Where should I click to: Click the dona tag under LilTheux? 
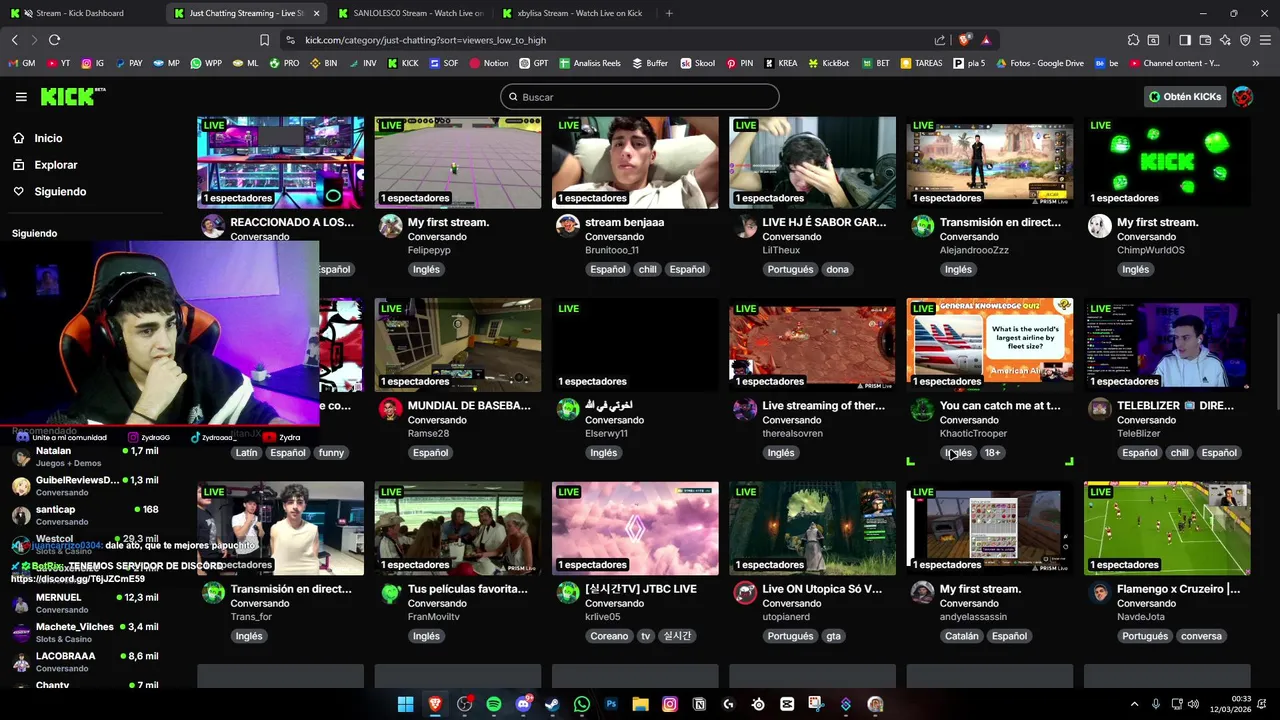click(837, 269)
